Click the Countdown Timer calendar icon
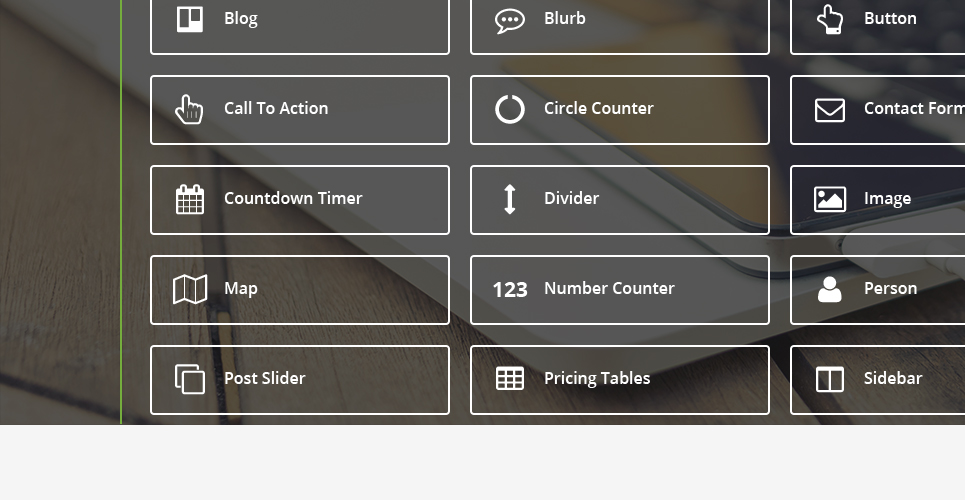Screen dimensions: 965x500 [x=190, y=200]
